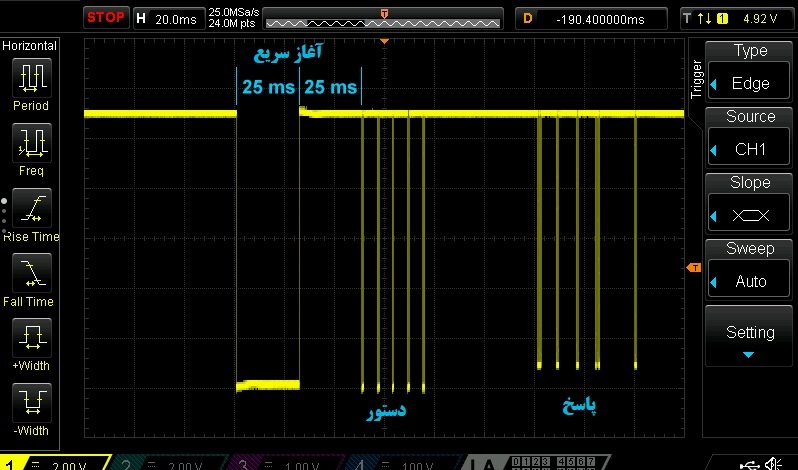Viewport: 798px width, 470px height.
Task: Open the trigger Setting submenu
Action: click(750, 336)
